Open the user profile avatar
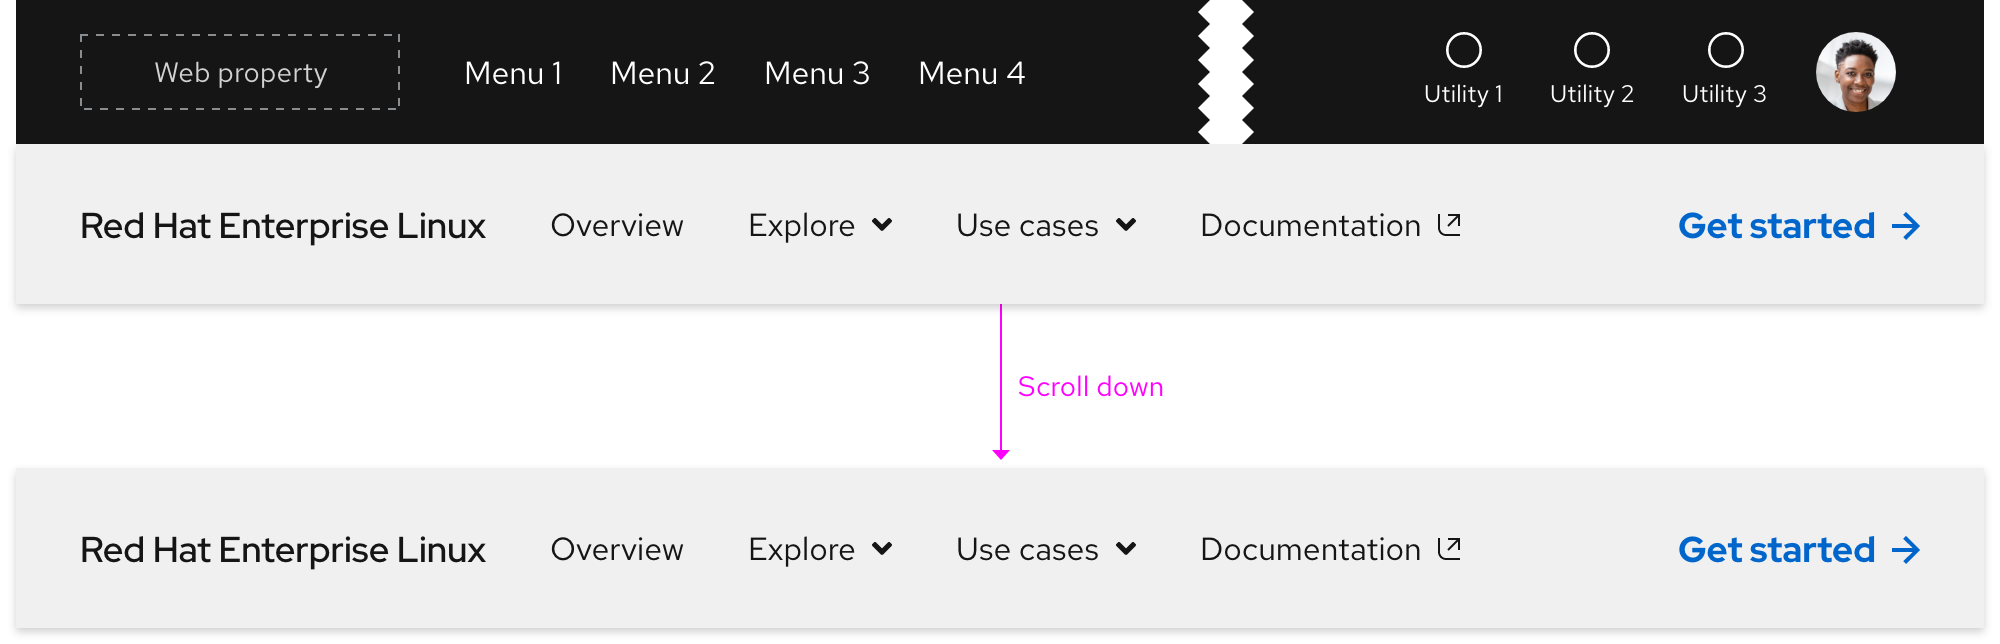This screenshot has width=2000, height=644. [x=1856, y=71]
